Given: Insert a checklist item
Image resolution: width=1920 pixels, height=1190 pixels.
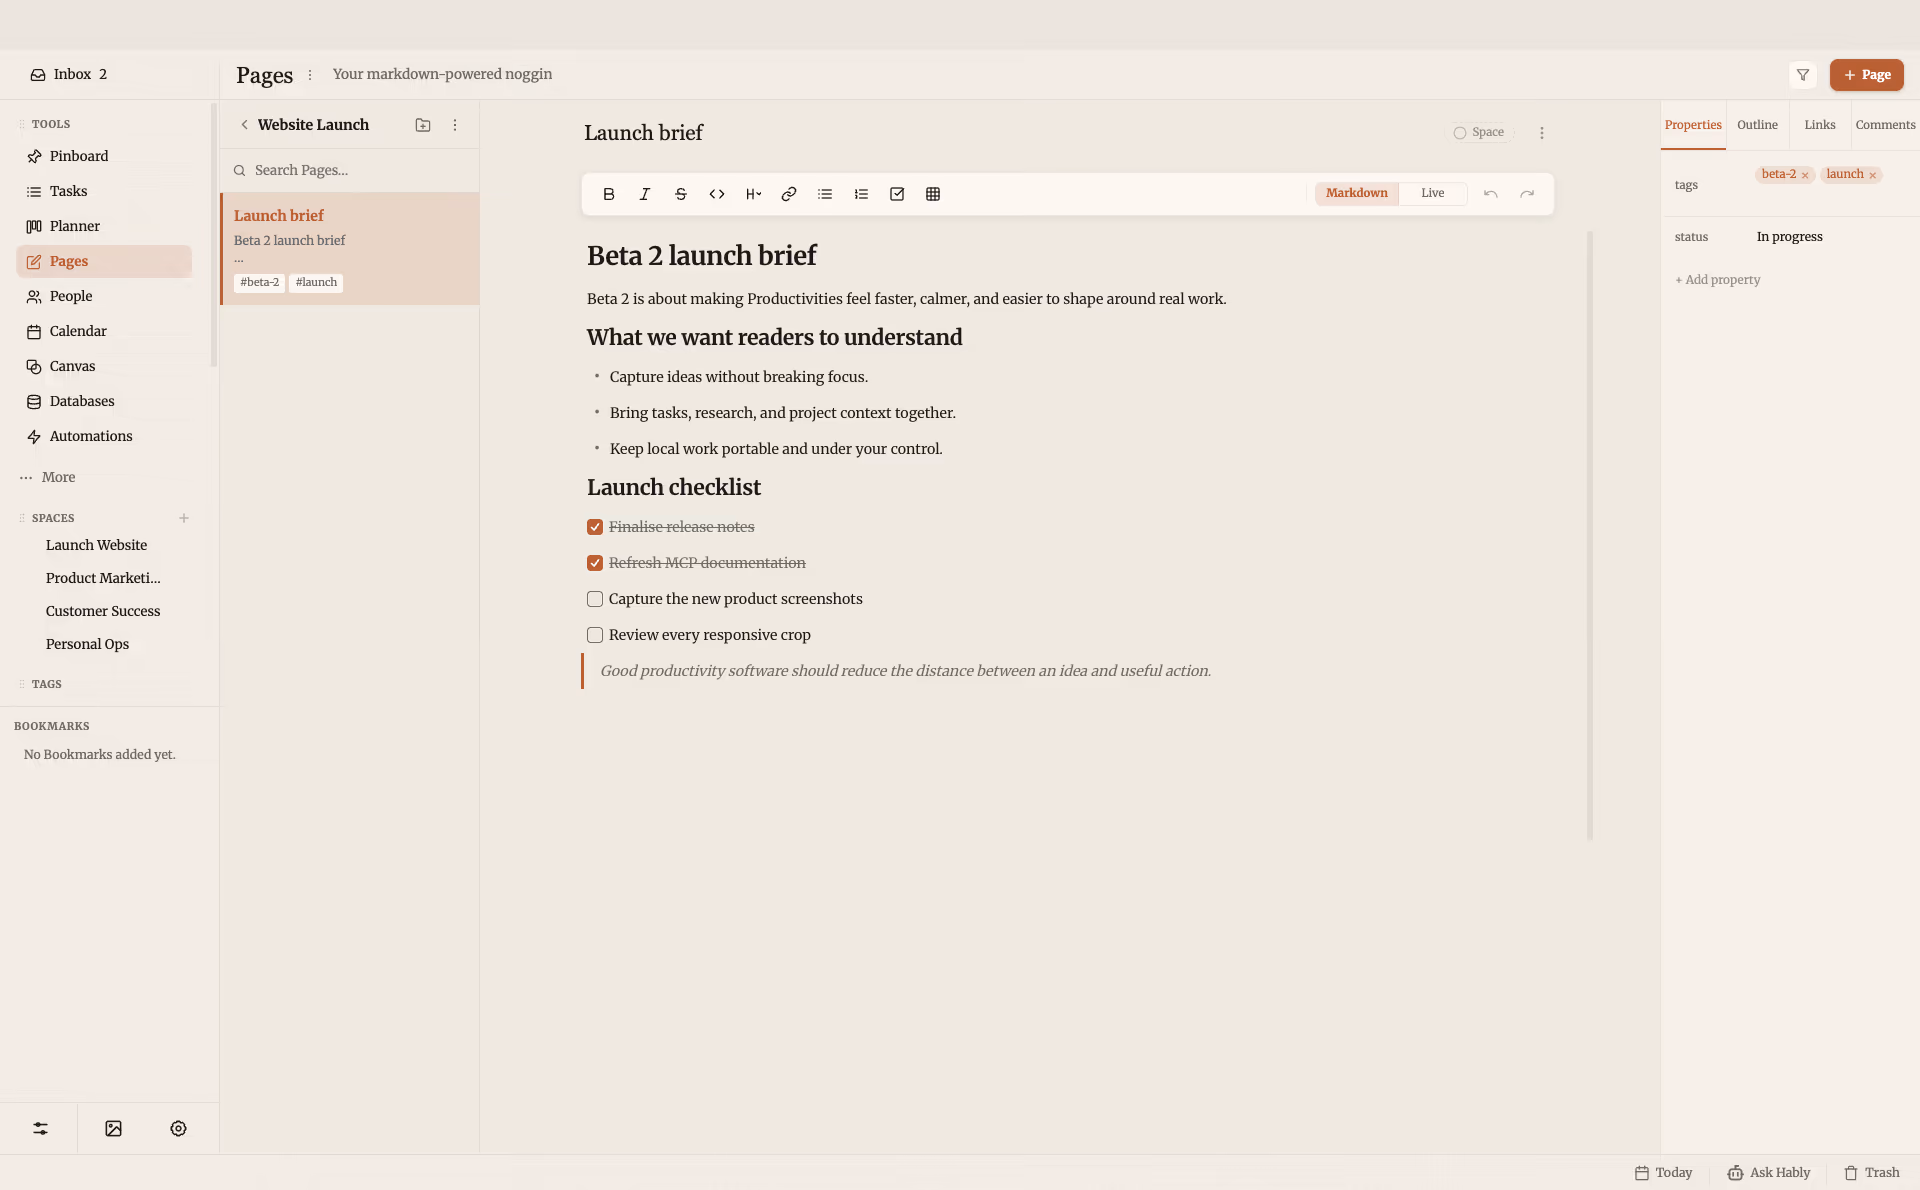Looking at the screenshot, I should (897, 194).
